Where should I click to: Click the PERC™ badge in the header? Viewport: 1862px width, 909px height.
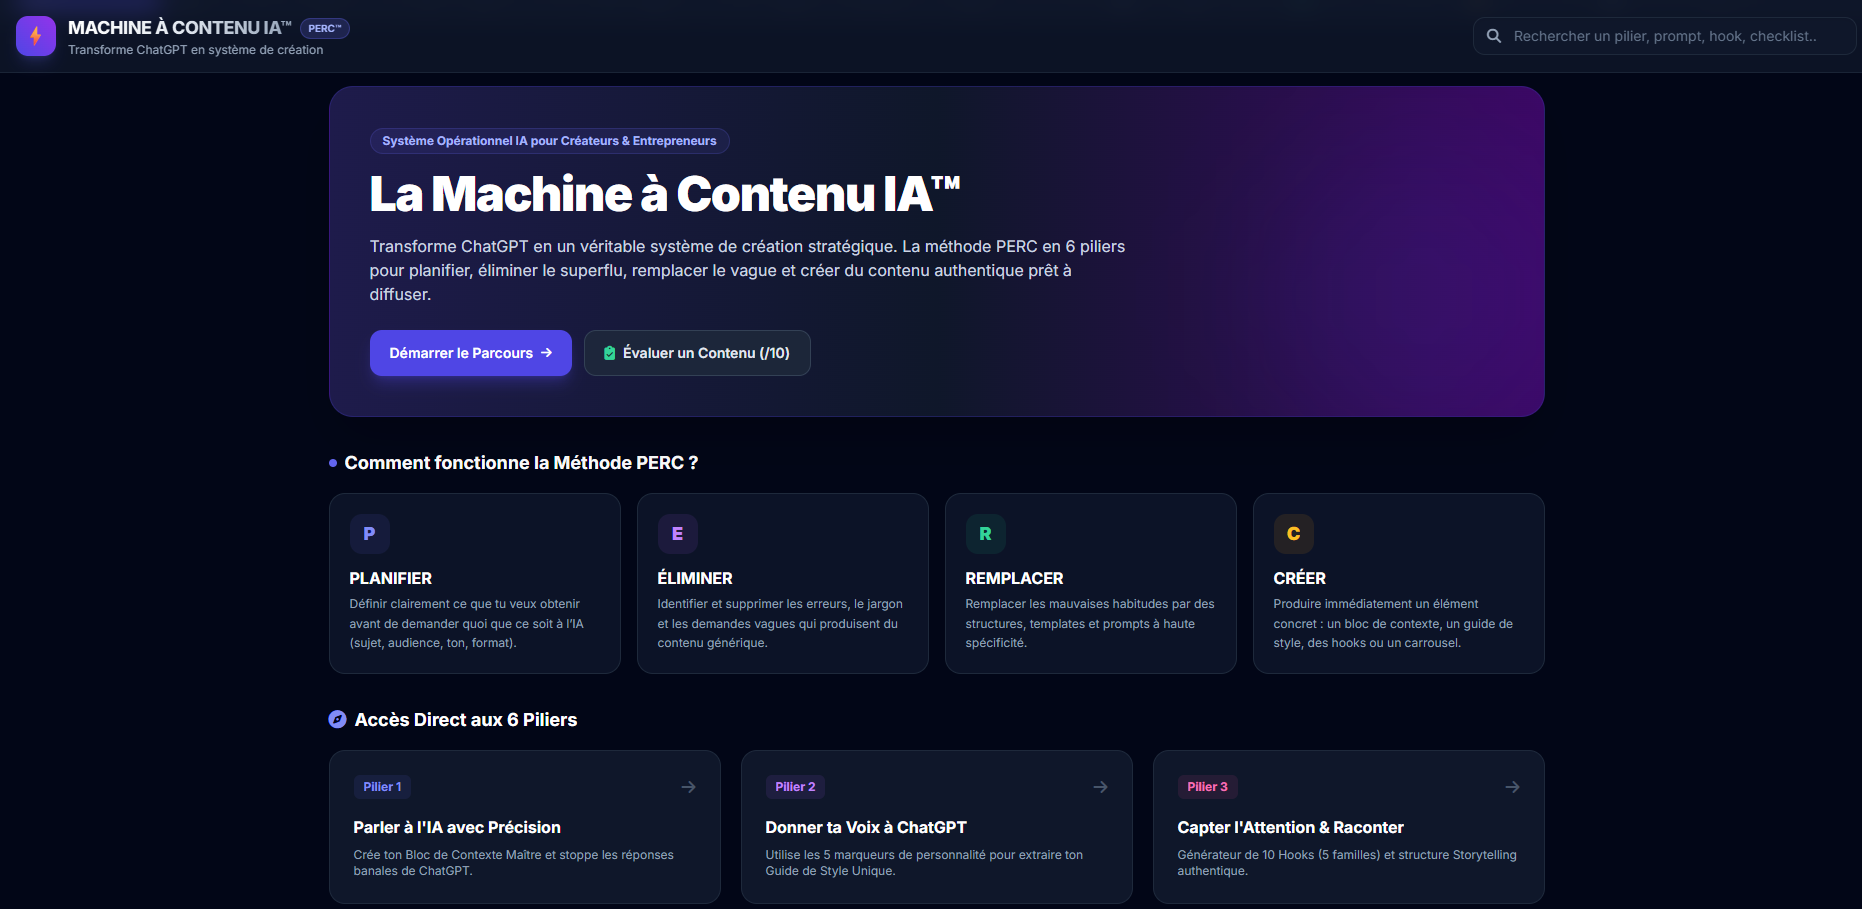pos(325,28)
